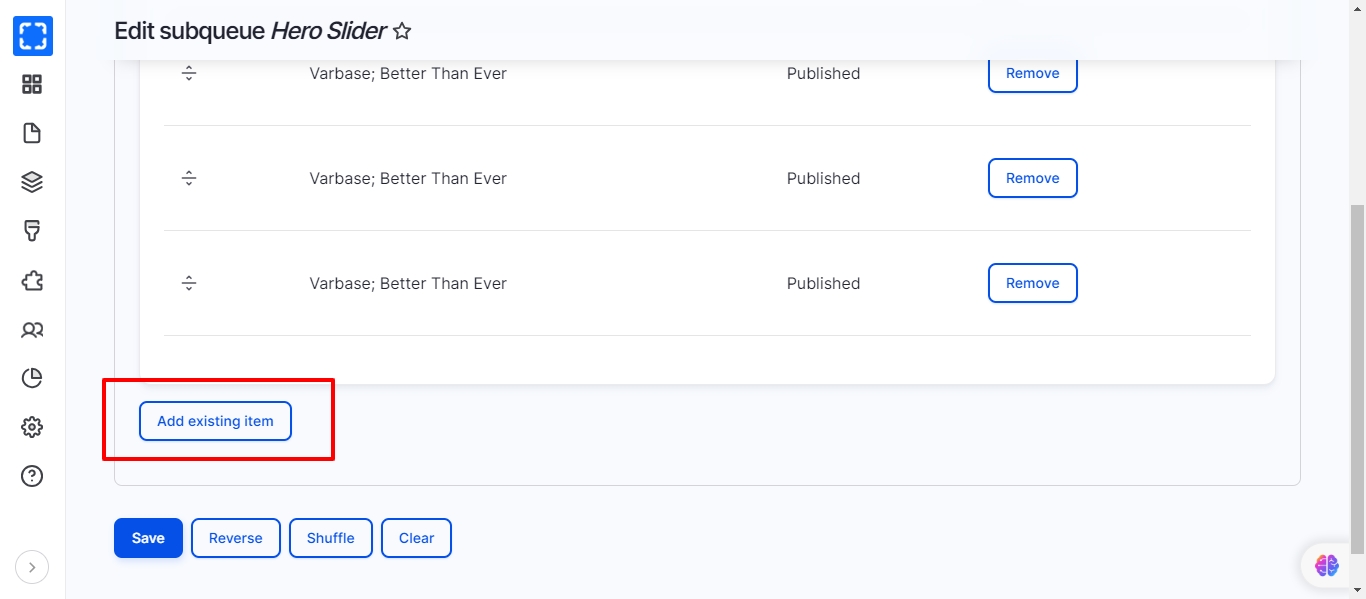This screenshot has height=599, width=1366.
Task: Open Configuration via the sidebar gear icon
Action: coord(32,427)
